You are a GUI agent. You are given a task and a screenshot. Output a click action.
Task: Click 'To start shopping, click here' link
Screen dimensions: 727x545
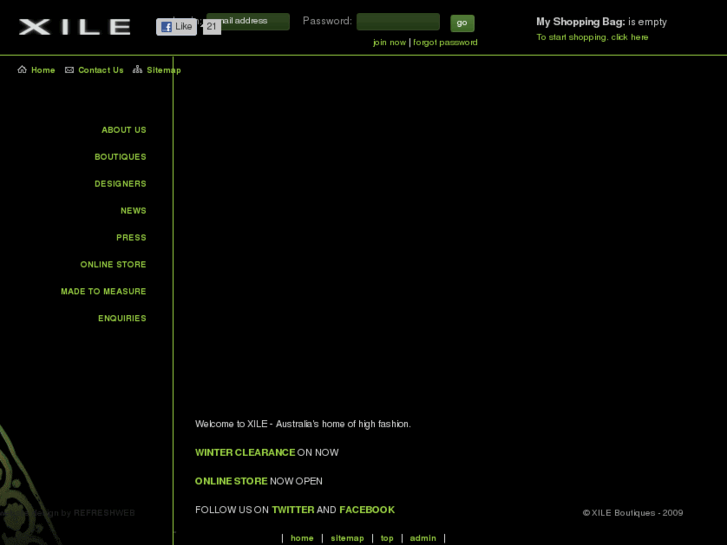[592, 37]
